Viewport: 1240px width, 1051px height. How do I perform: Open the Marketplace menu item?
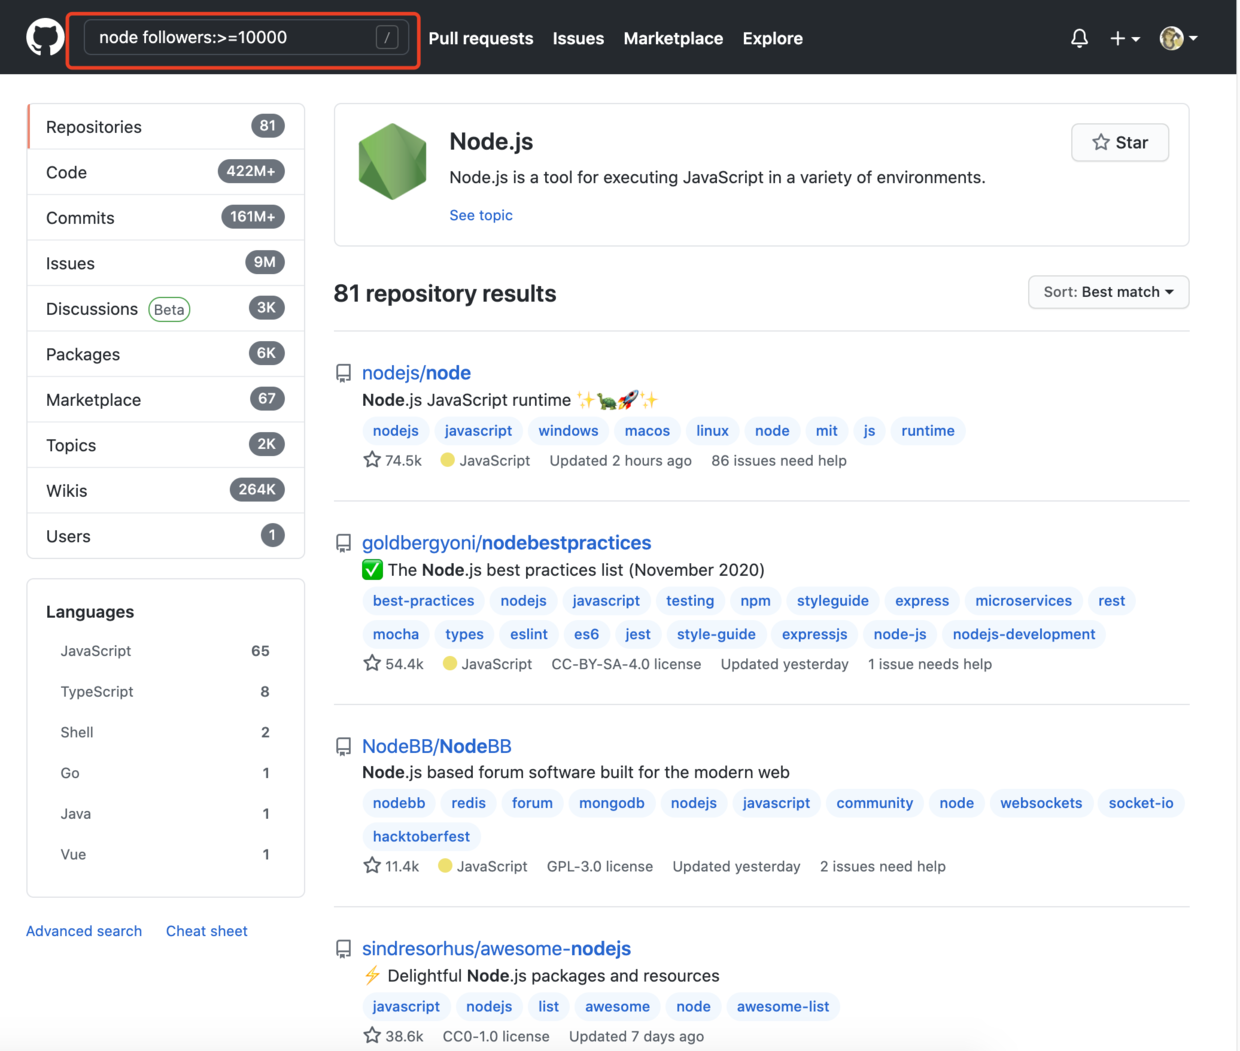coord(673,38)
